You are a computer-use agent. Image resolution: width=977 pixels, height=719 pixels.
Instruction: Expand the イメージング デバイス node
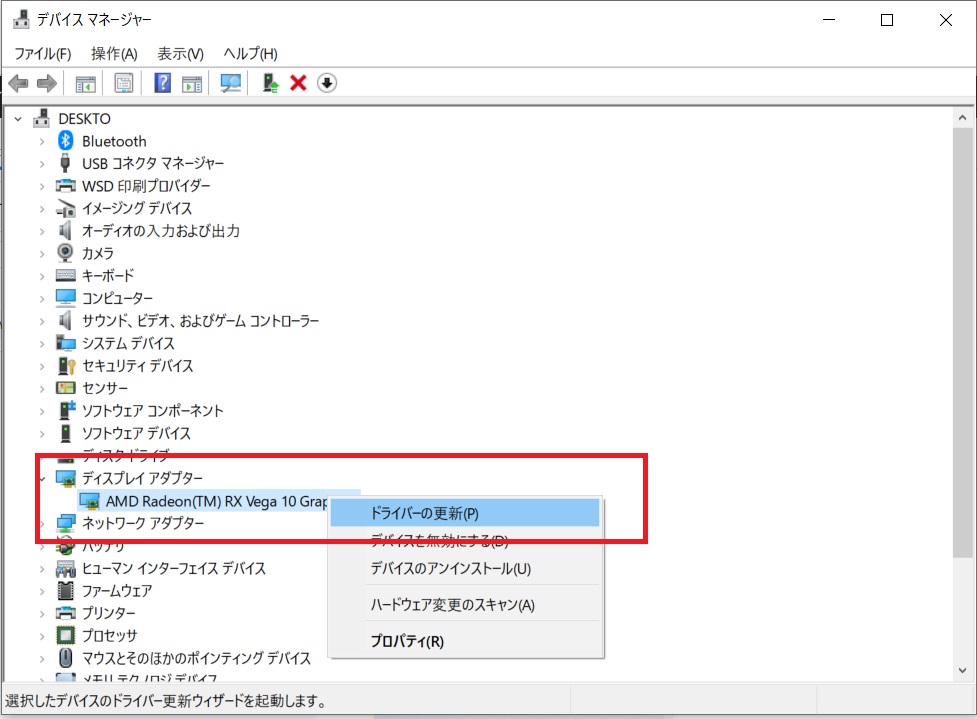pos(42,209)
